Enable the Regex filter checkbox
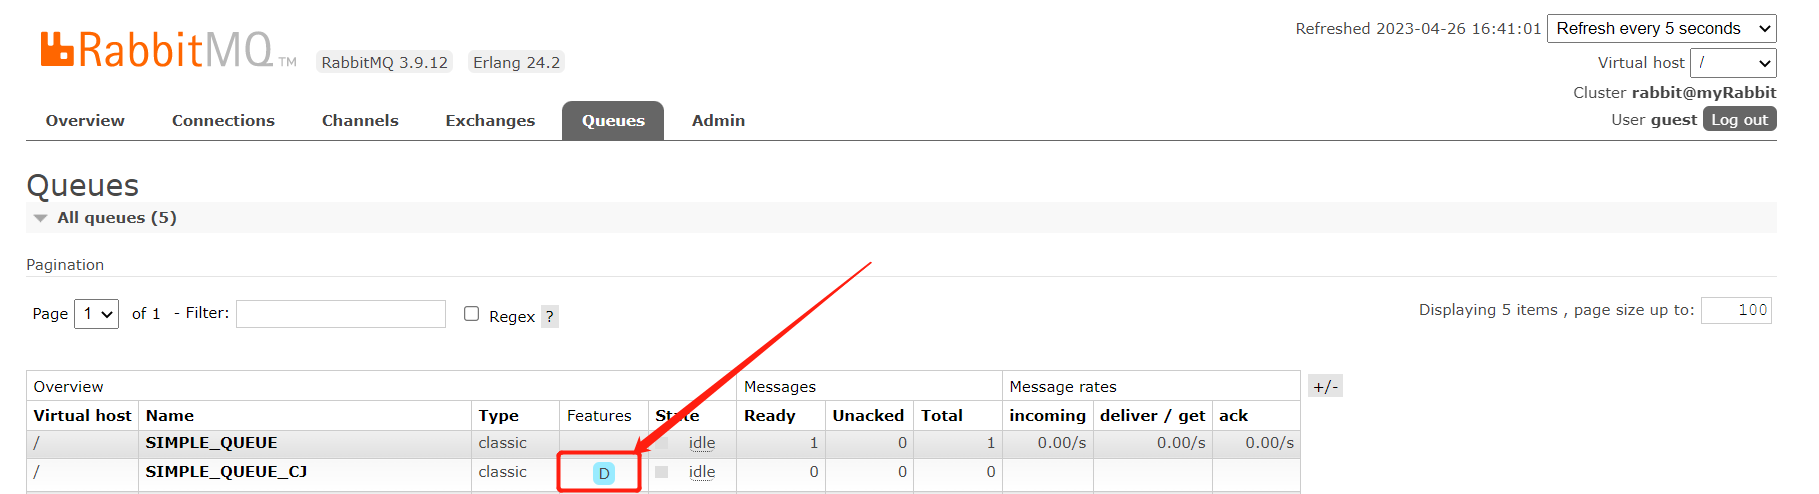 (x=472, y=314)
